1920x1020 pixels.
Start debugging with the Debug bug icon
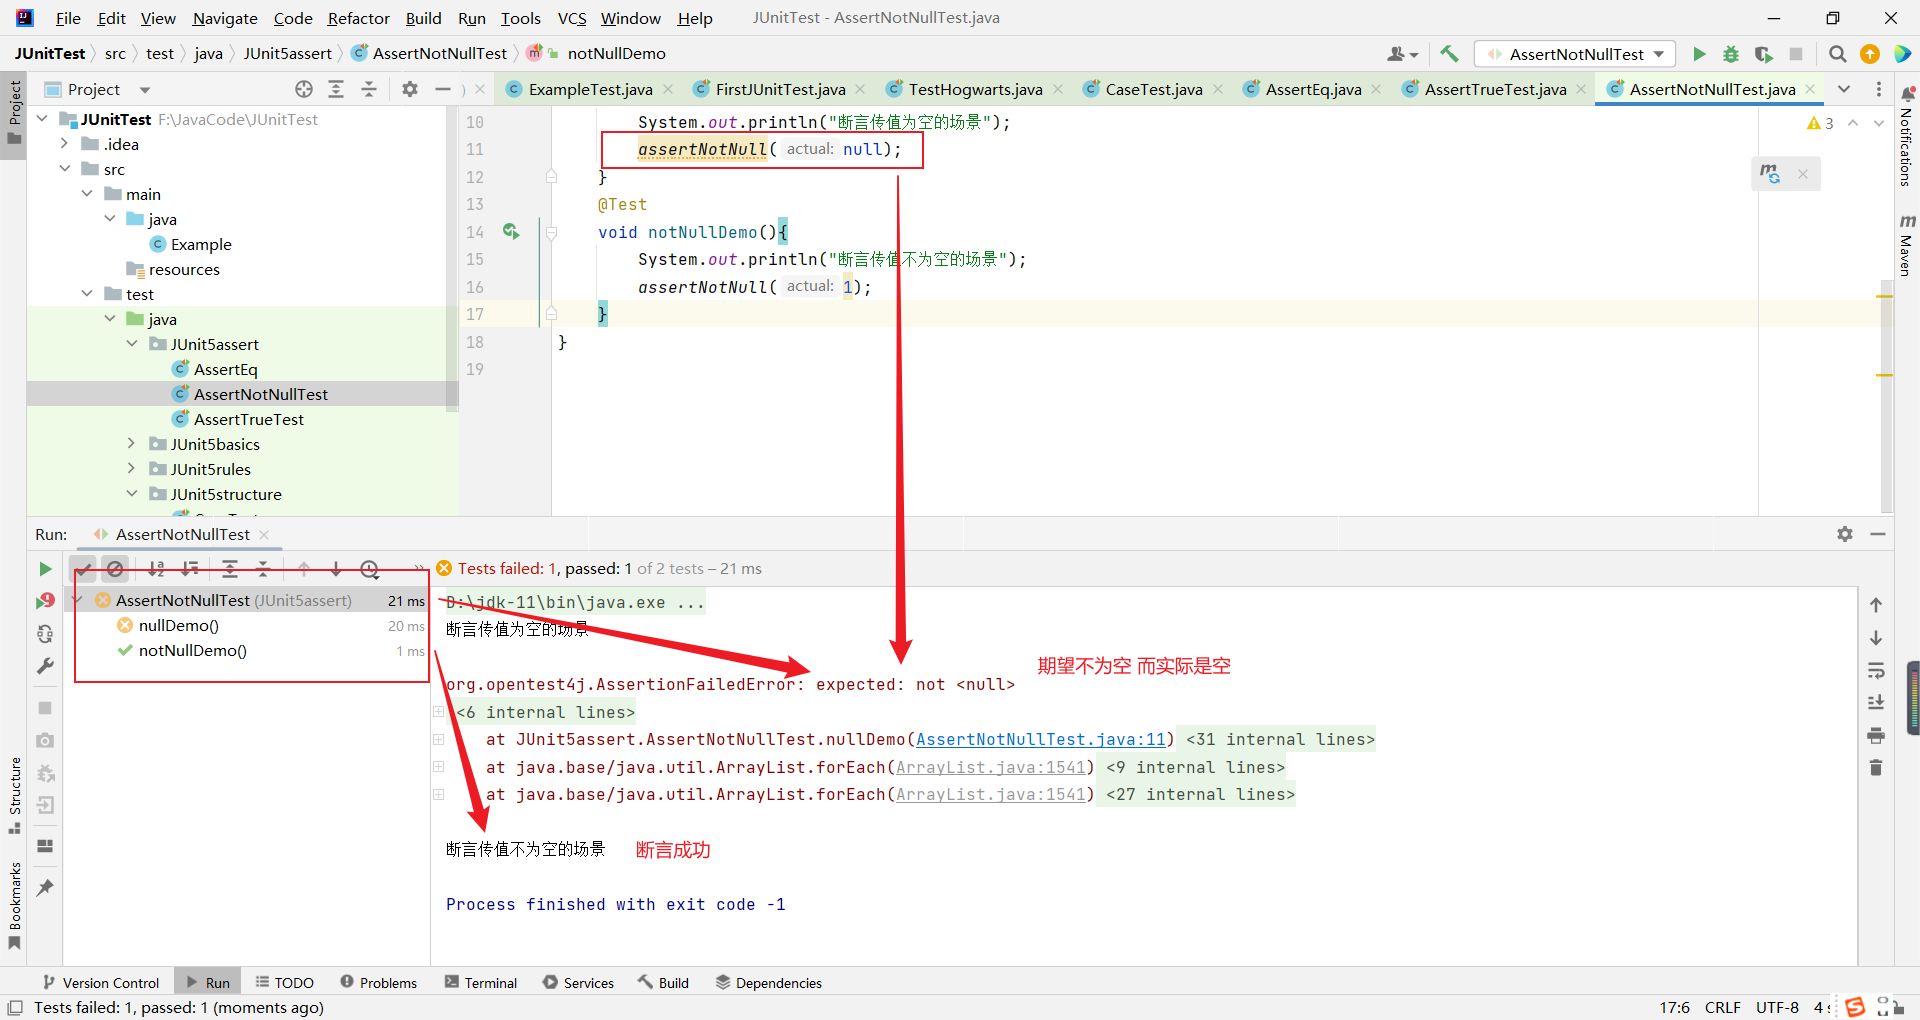pos(1731,54)
